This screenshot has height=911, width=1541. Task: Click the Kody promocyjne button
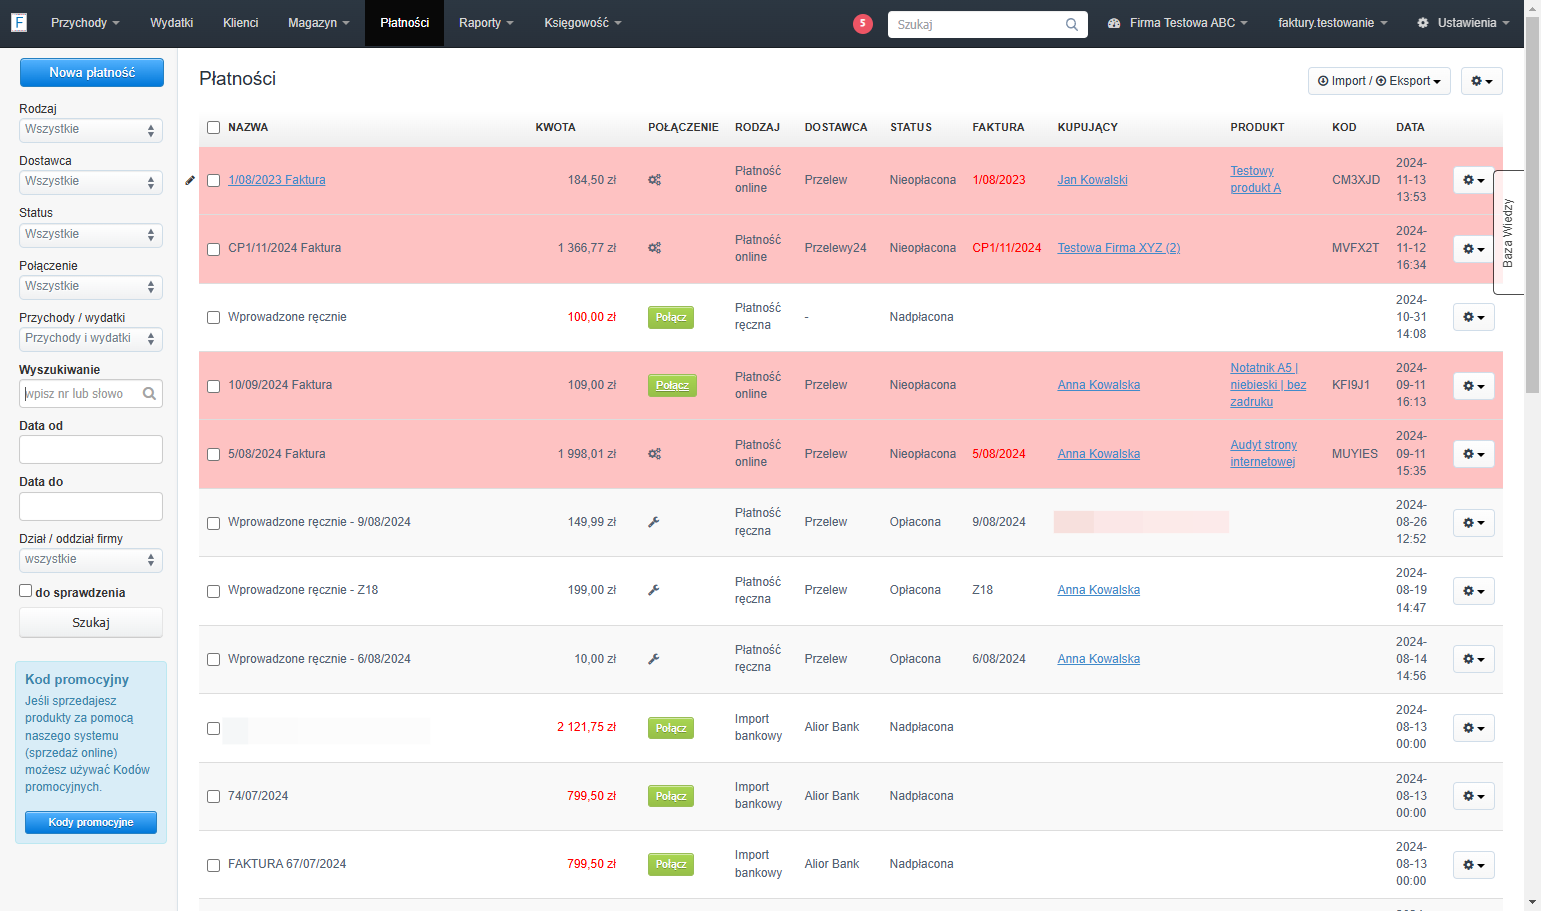coord(91,823)
